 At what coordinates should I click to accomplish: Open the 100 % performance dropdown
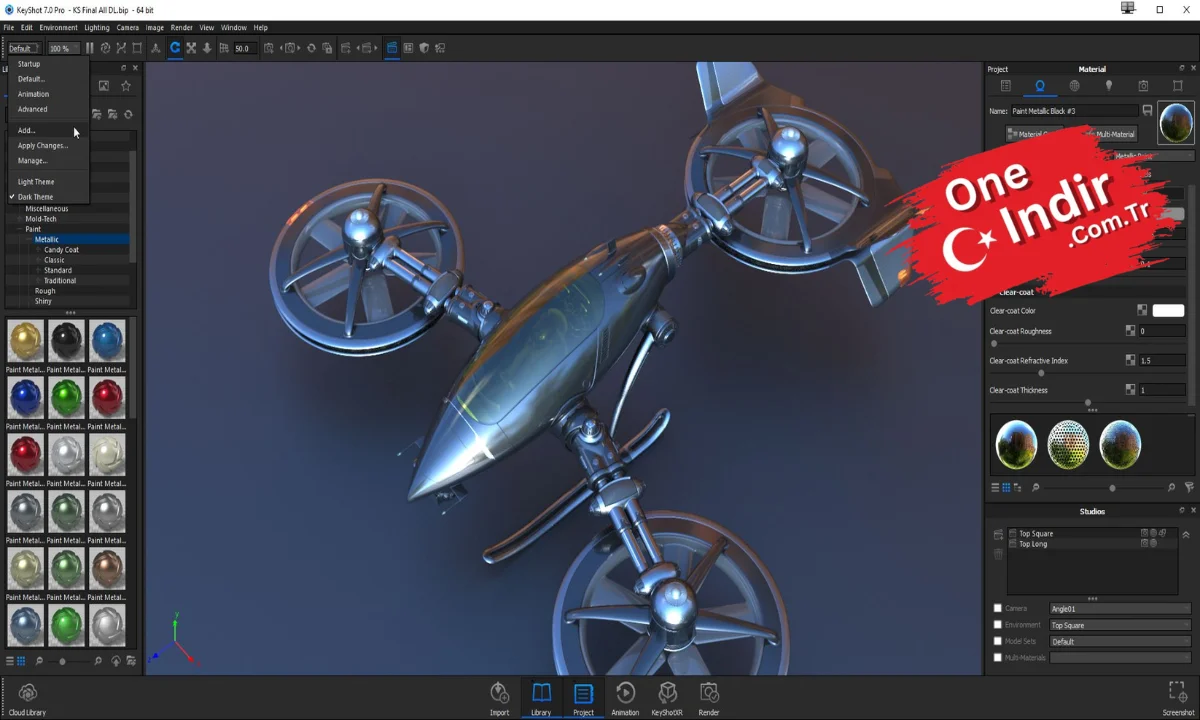coord(64,48)
